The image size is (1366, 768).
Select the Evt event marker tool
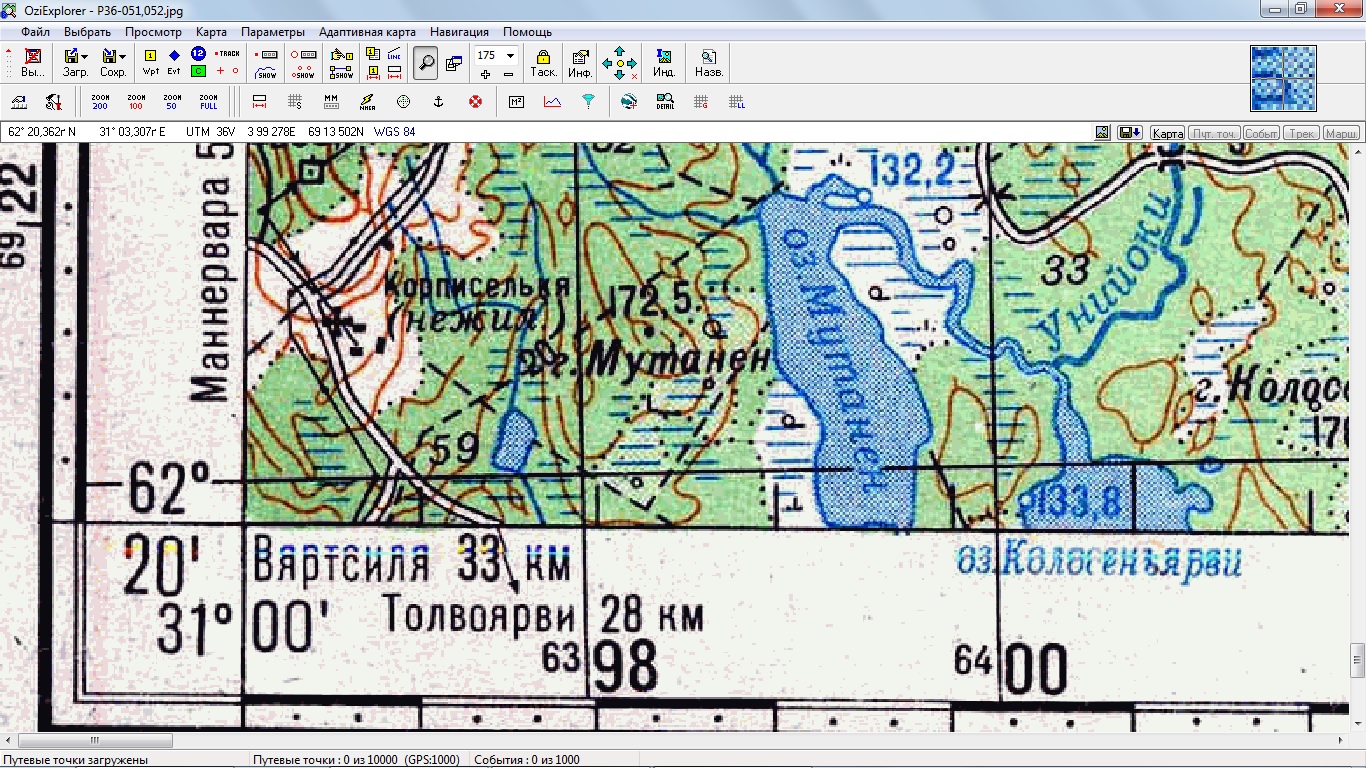[x=174, y=62]
